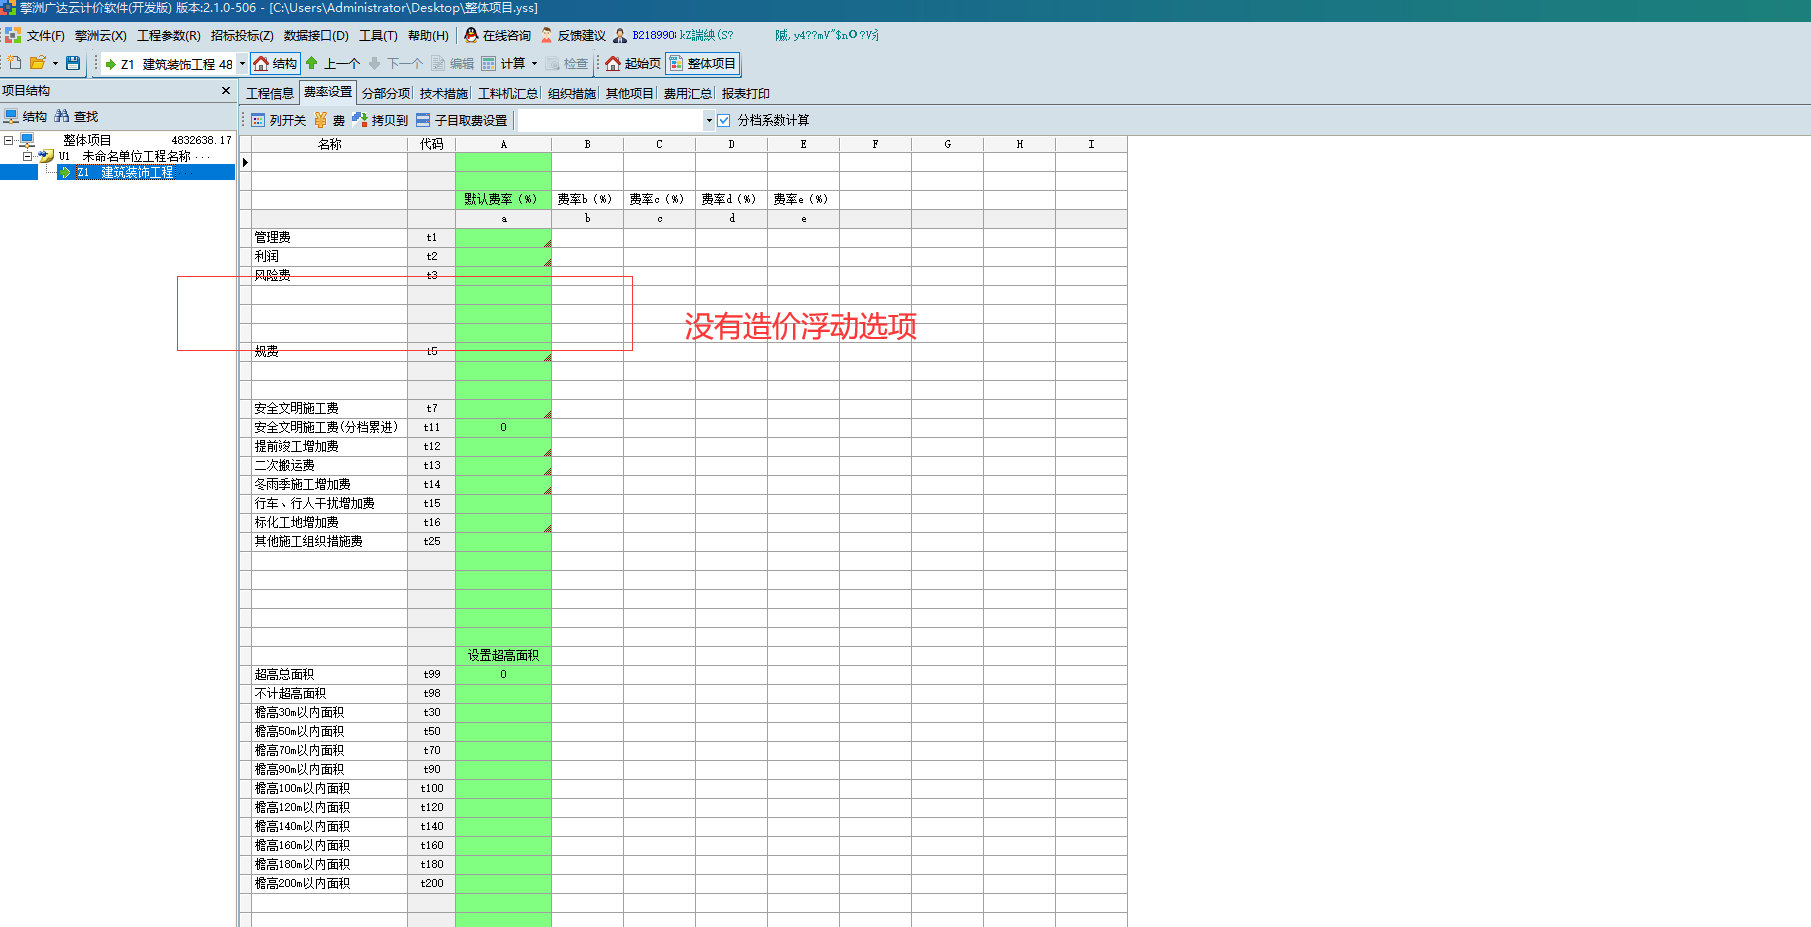Open the 起始页 start page

click(x=633, y=64)
